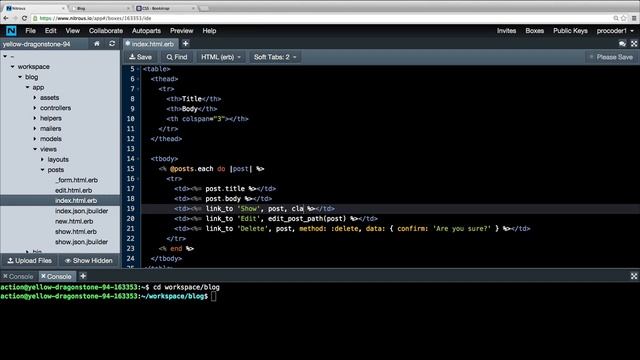Open the Public Keys link
The width and height of the screenshot is (640, 360).
pyautogui.click(x=570, y=31)
